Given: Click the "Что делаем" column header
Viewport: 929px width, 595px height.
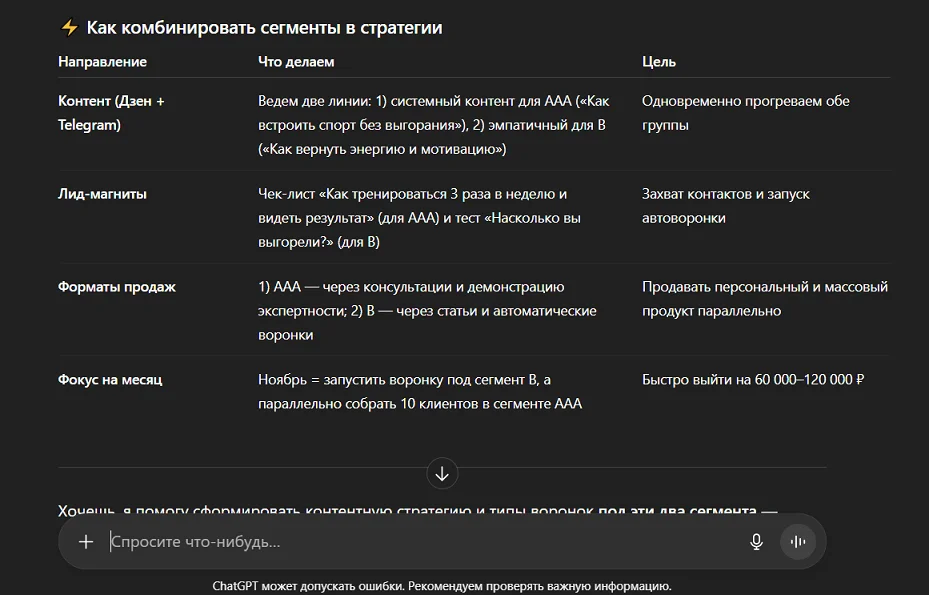Looking at the screenshot, I should click(296, 62).
